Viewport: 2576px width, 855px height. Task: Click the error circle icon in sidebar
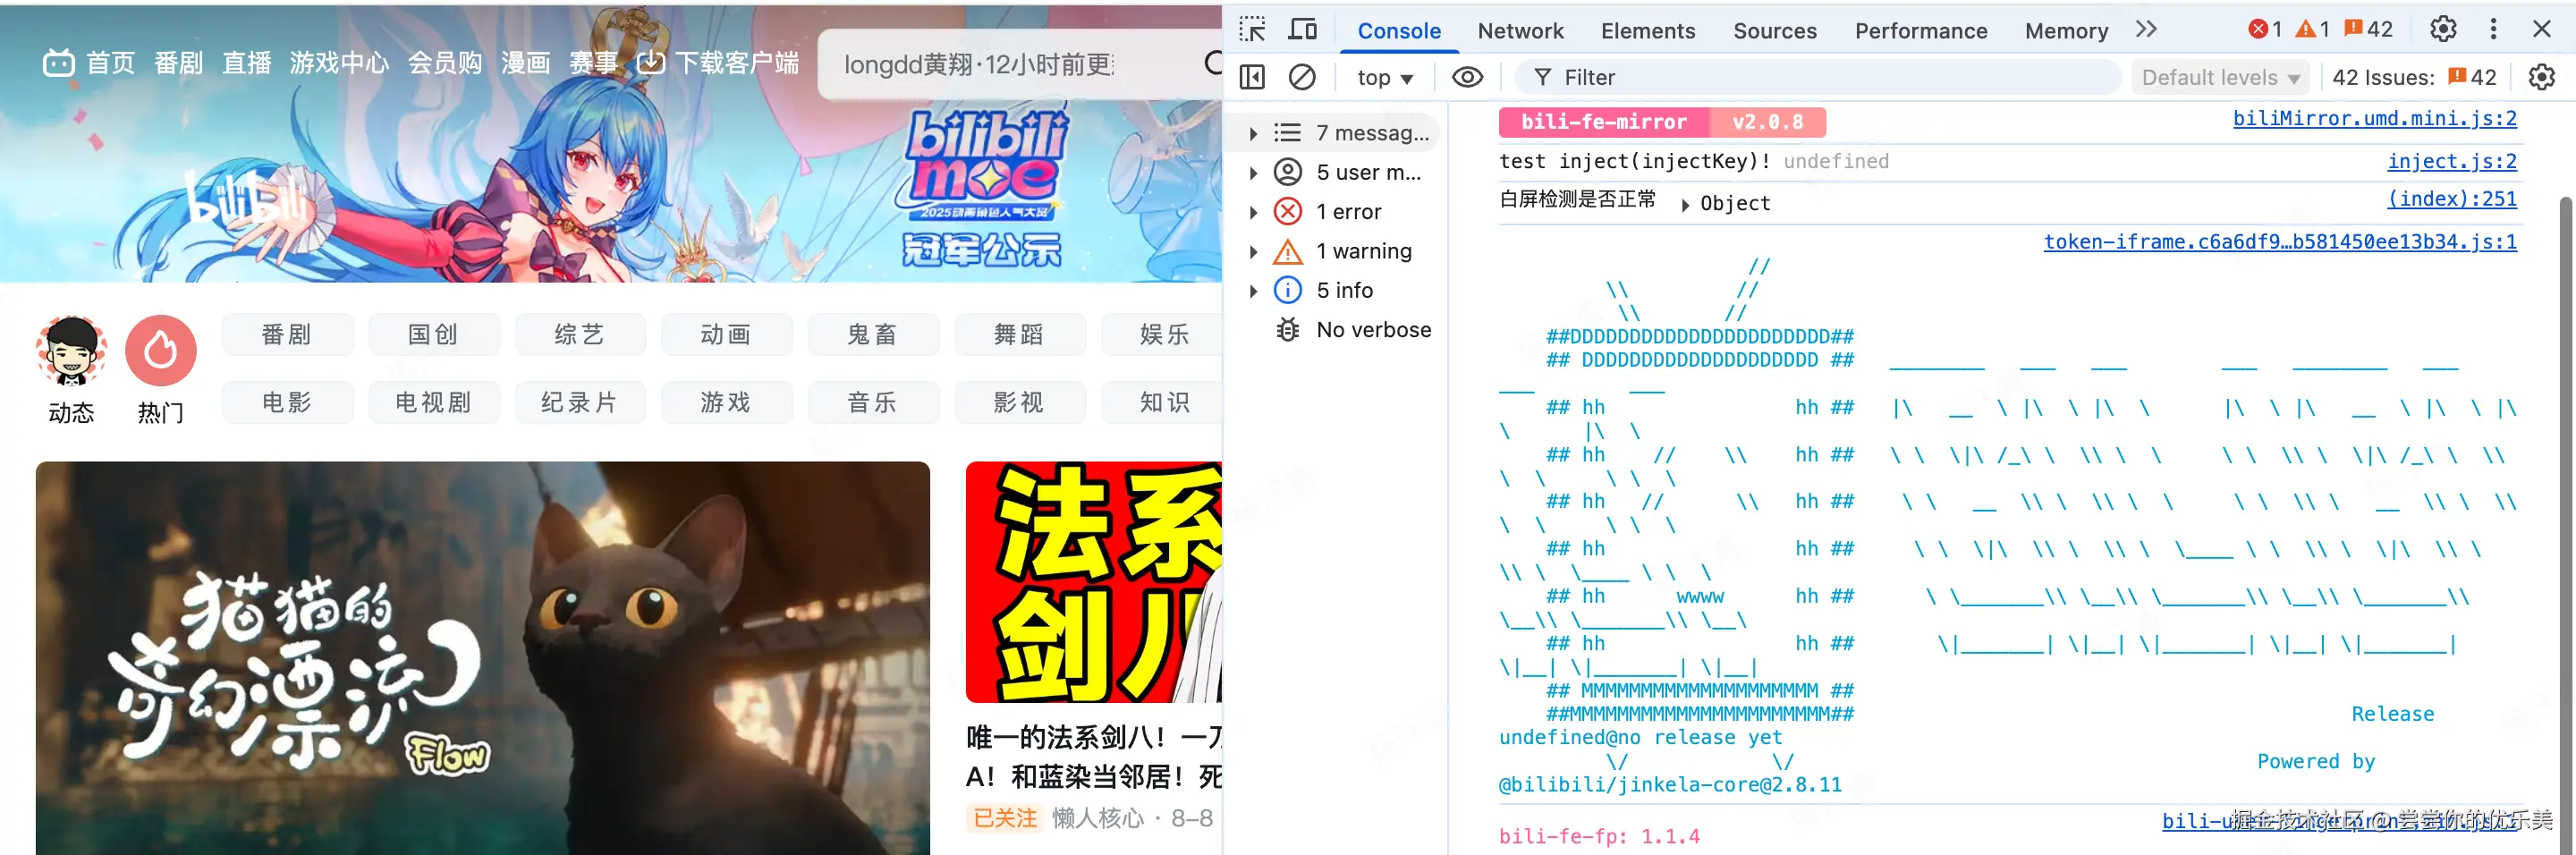[1288, 211]
